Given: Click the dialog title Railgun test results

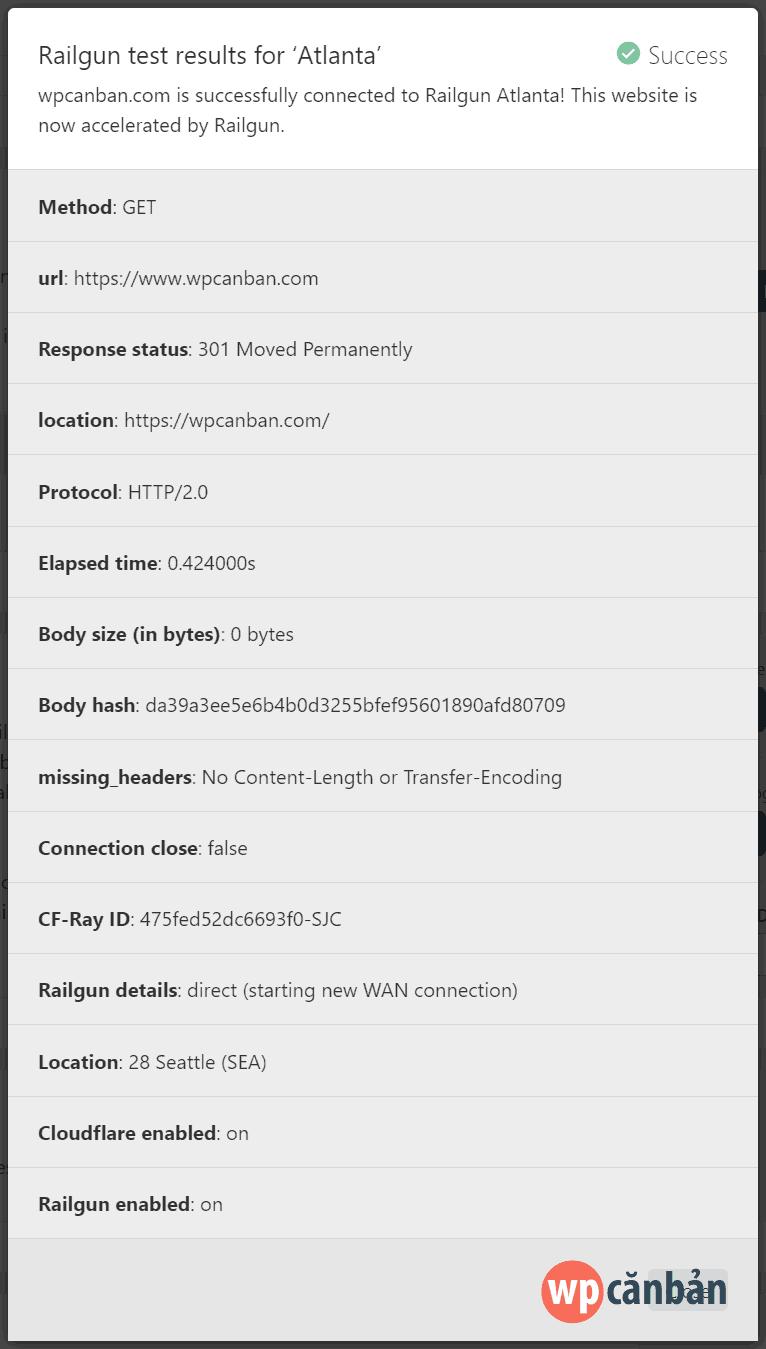Looking at the screenshot, I should click(x=212, y=55).
